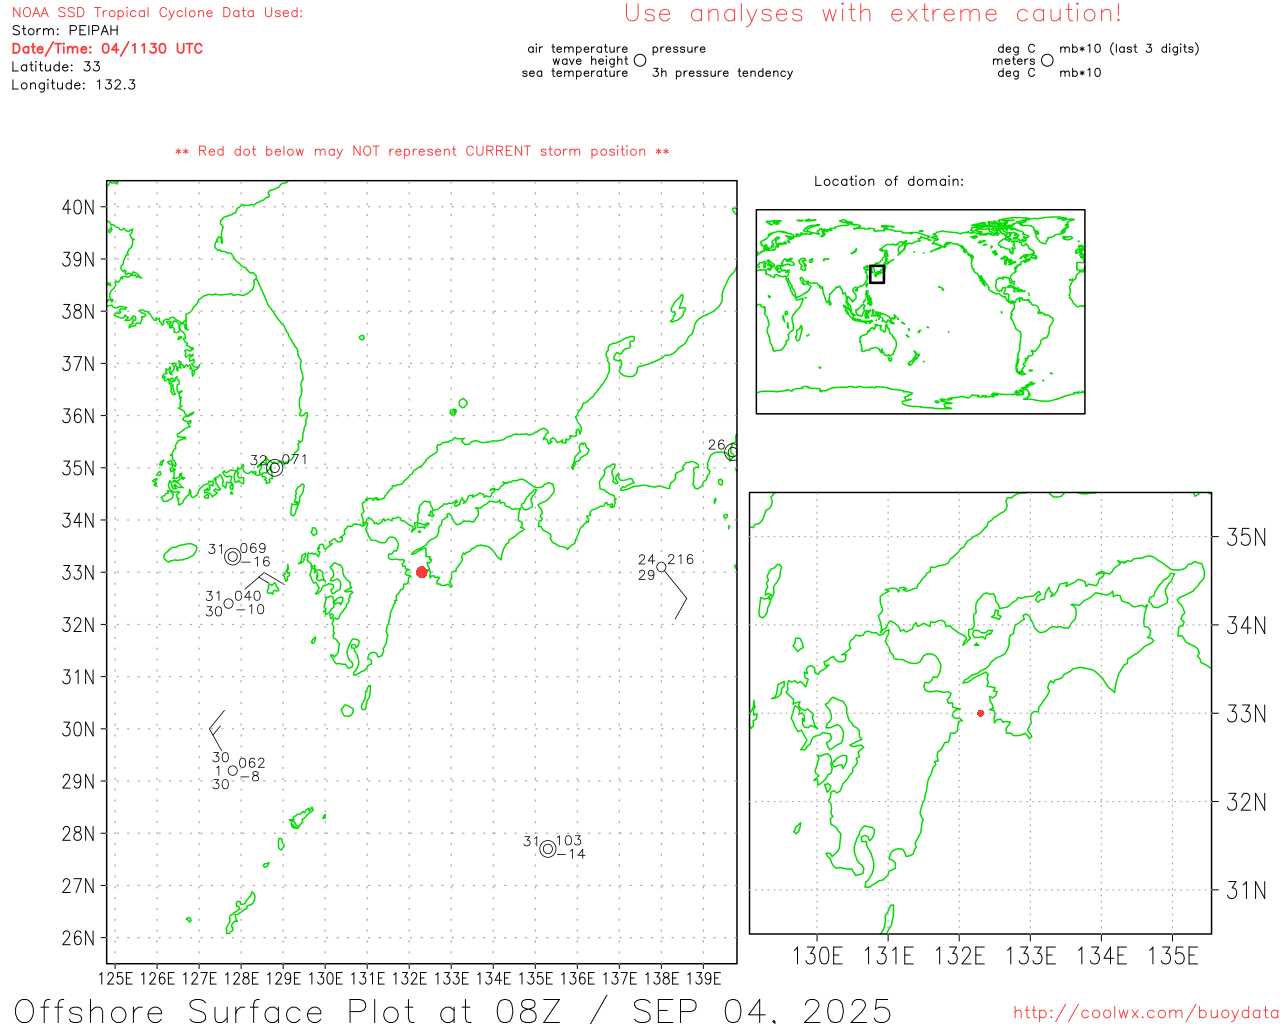This screenshot has width=1280, height=1024.
Task: Click the 'Date/Time: 04/1130 UTC' line
Action: (107, 48)
